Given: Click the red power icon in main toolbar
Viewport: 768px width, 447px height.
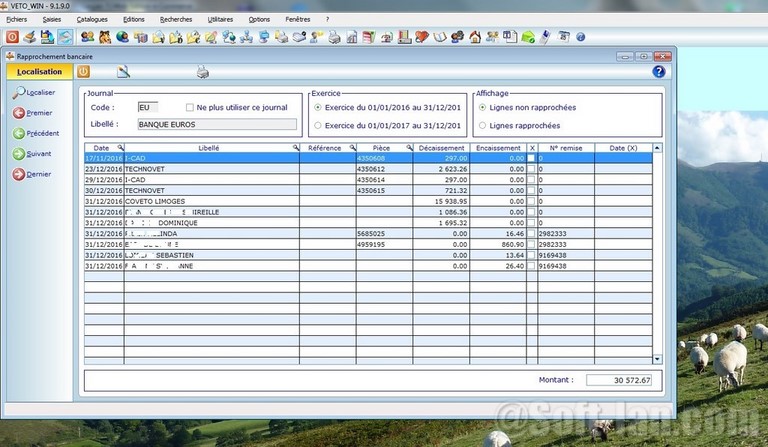Looking at the screenshot, I should (12, 37).
